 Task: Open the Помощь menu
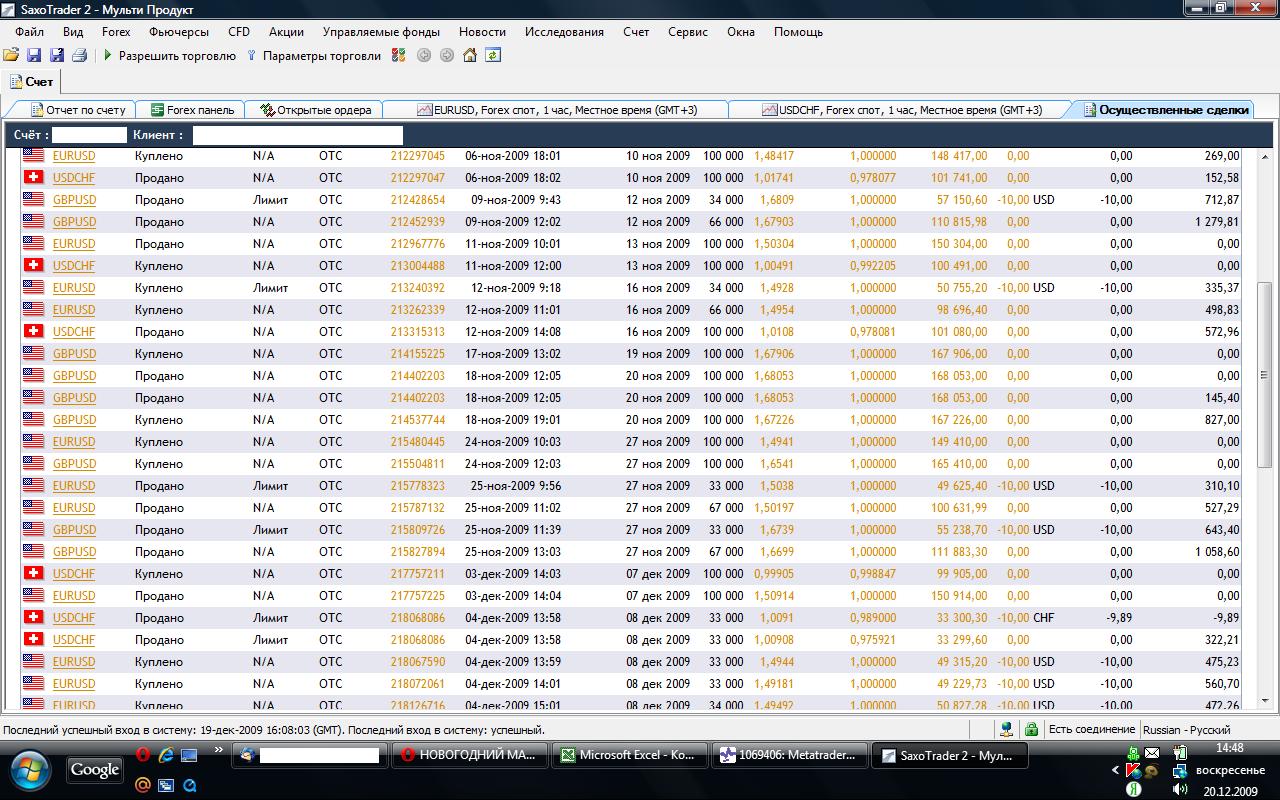click(x=798, y=32)
